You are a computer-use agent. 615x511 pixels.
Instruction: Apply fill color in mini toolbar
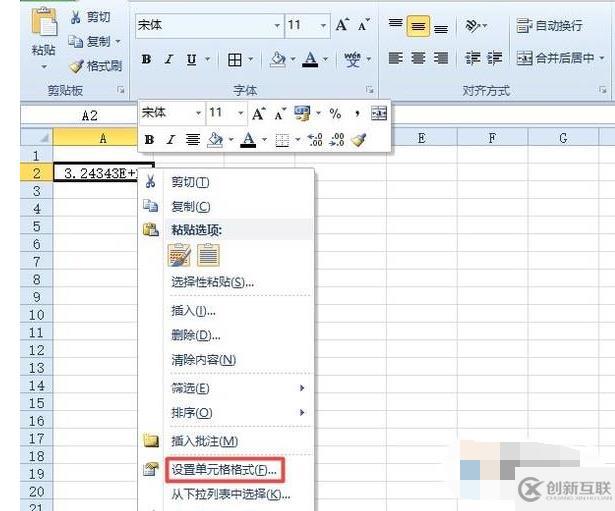coord(215,140)
